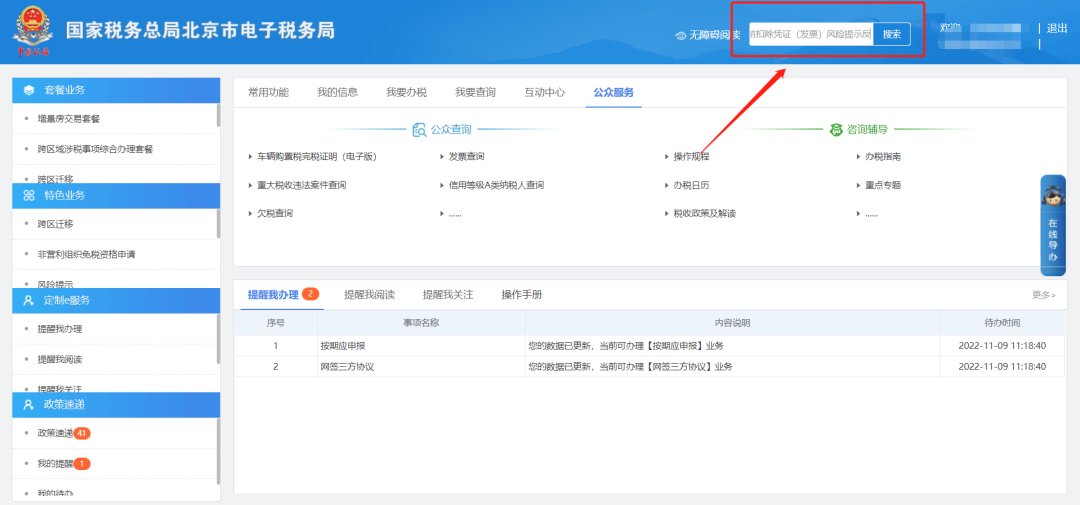Collapse the 定制e服务 sidebar section

(x=116, y=300)
